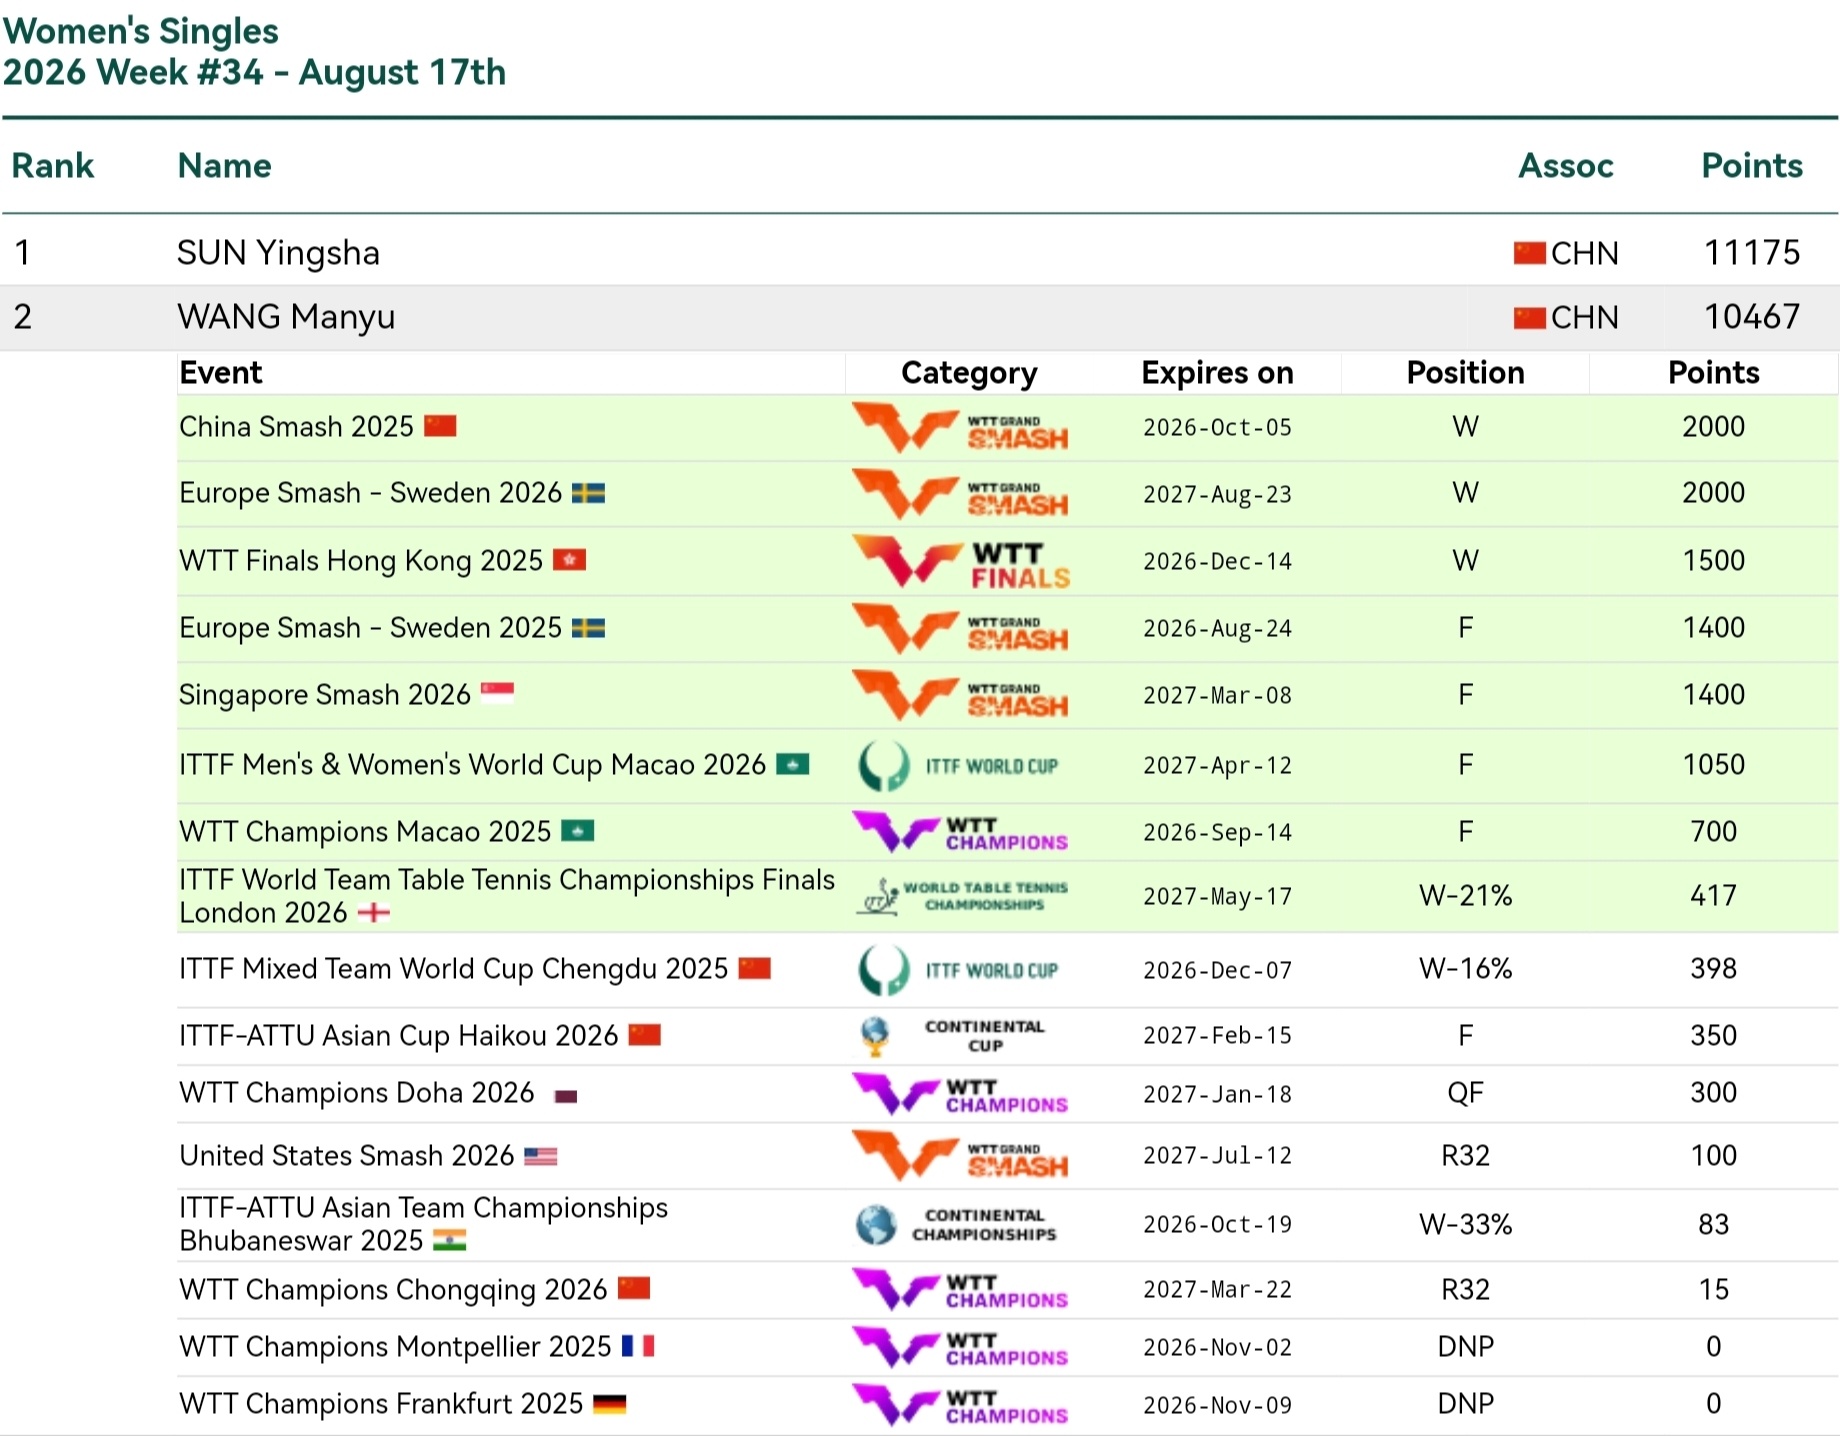Click the Sweden flag beside Europe Smash – Sweden 2026
The width and height of the screenshot is (1840, 1436).
(x=588, y=493)
